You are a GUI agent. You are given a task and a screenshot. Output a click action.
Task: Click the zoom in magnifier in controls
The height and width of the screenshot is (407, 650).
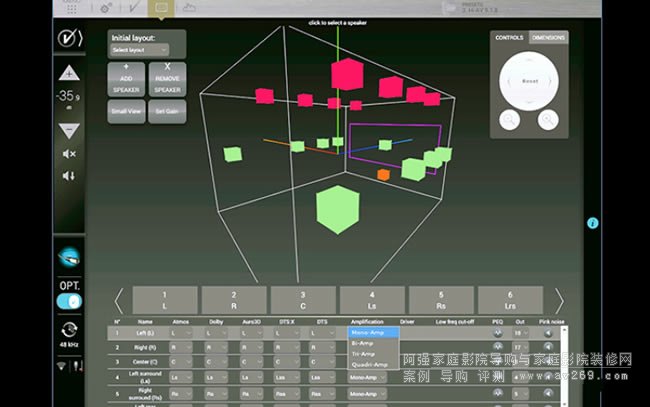coord(547,120)
